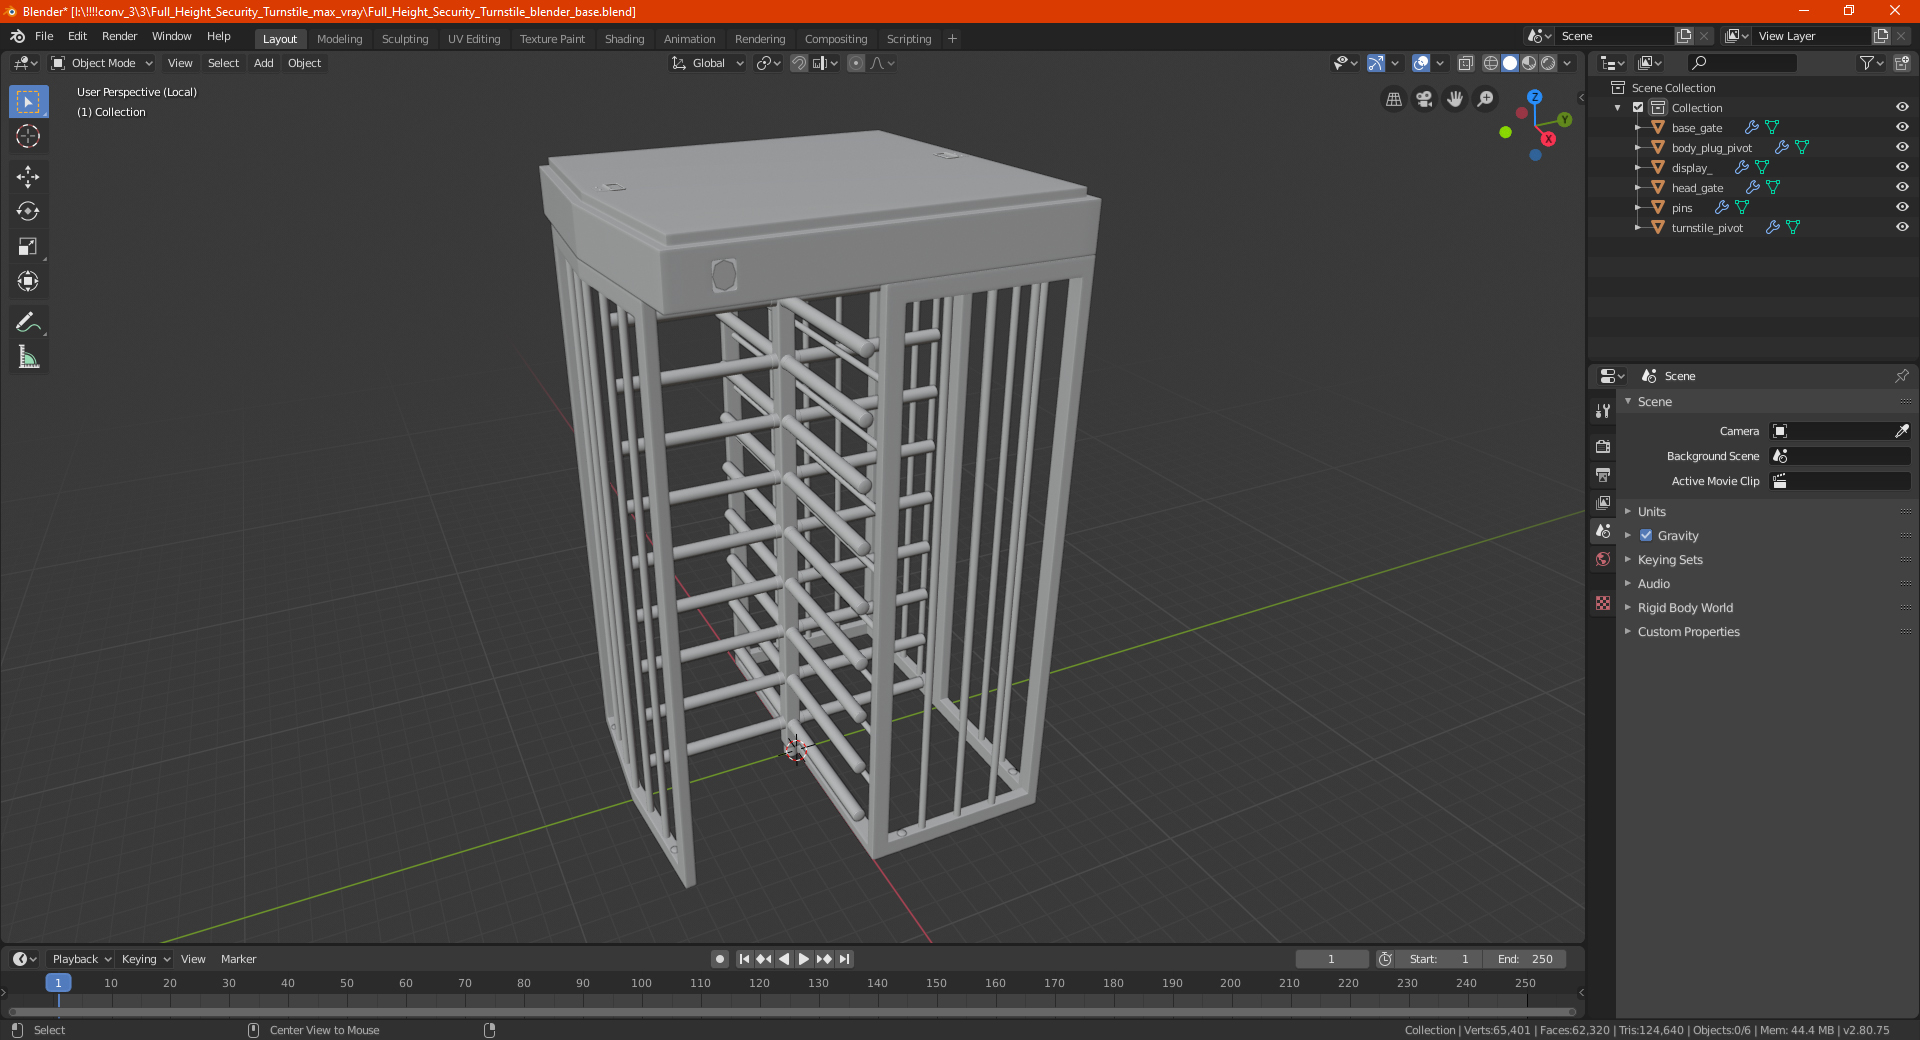Toggle gizmo display
1920x1040 pixels.
coord(1376,63)
